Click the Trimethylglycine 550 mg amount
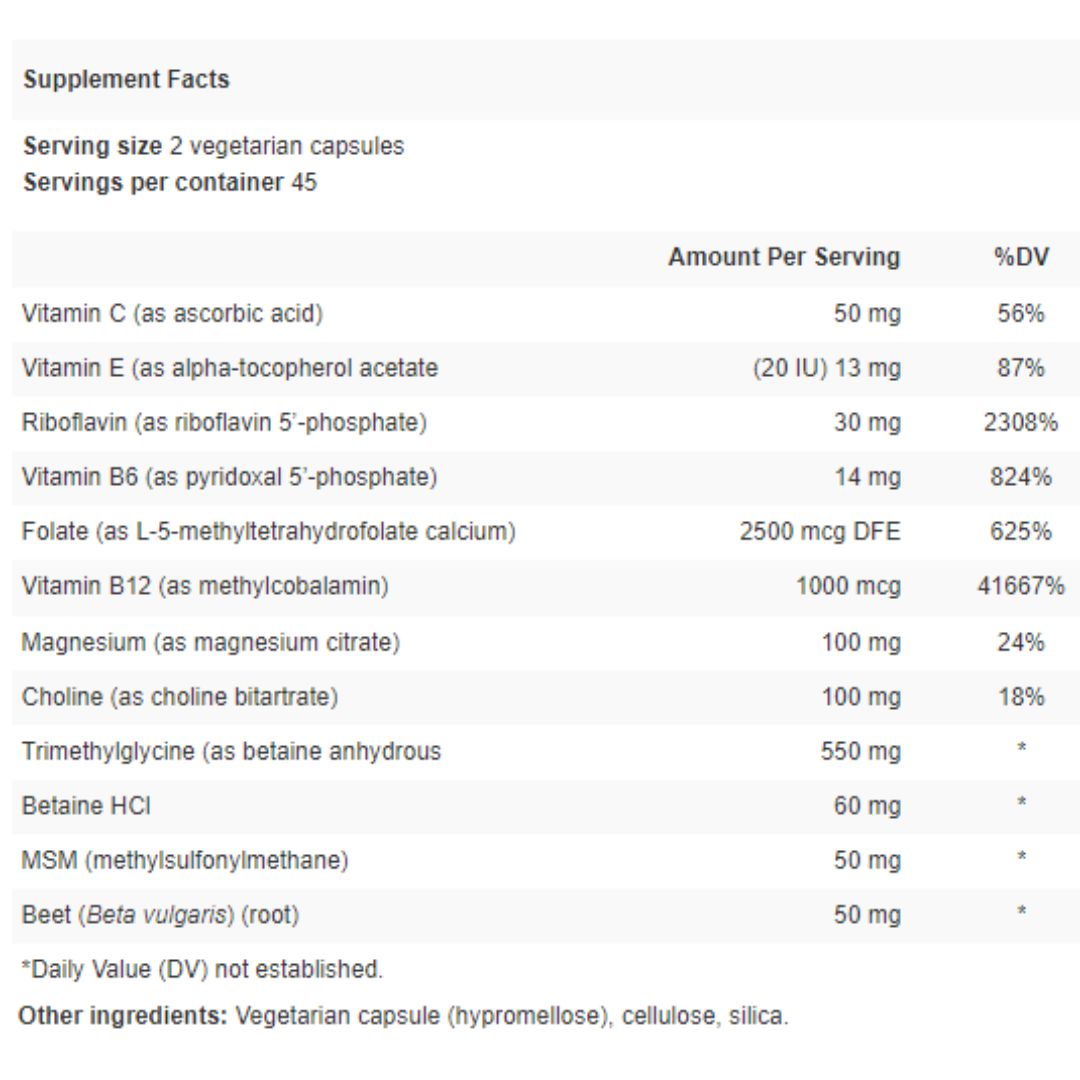Viewport: 1080px width, 1080px height. 860,751
